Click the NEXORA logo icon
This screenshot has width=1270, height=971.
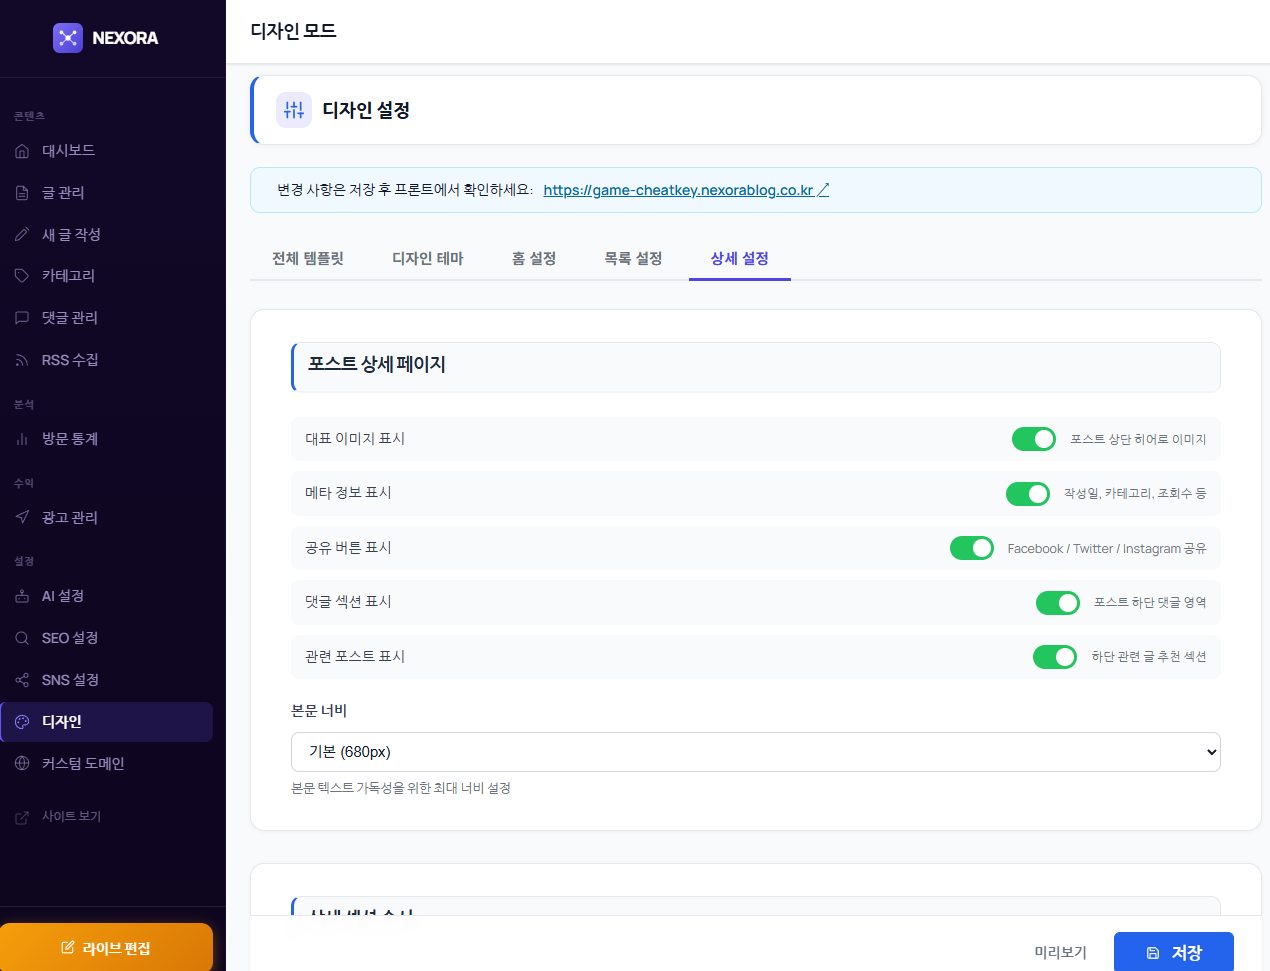tap(68, 38)
